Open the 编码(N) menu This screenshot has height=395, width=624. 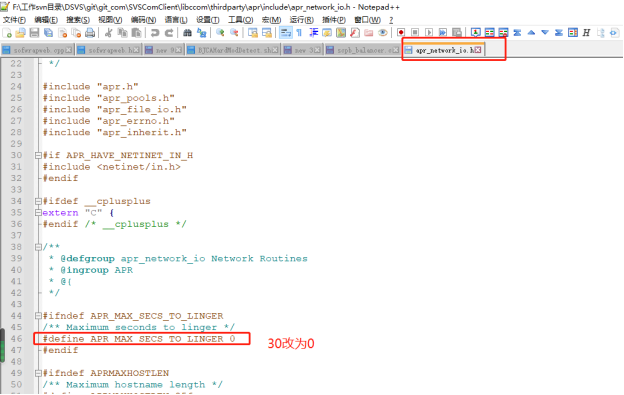143,19
